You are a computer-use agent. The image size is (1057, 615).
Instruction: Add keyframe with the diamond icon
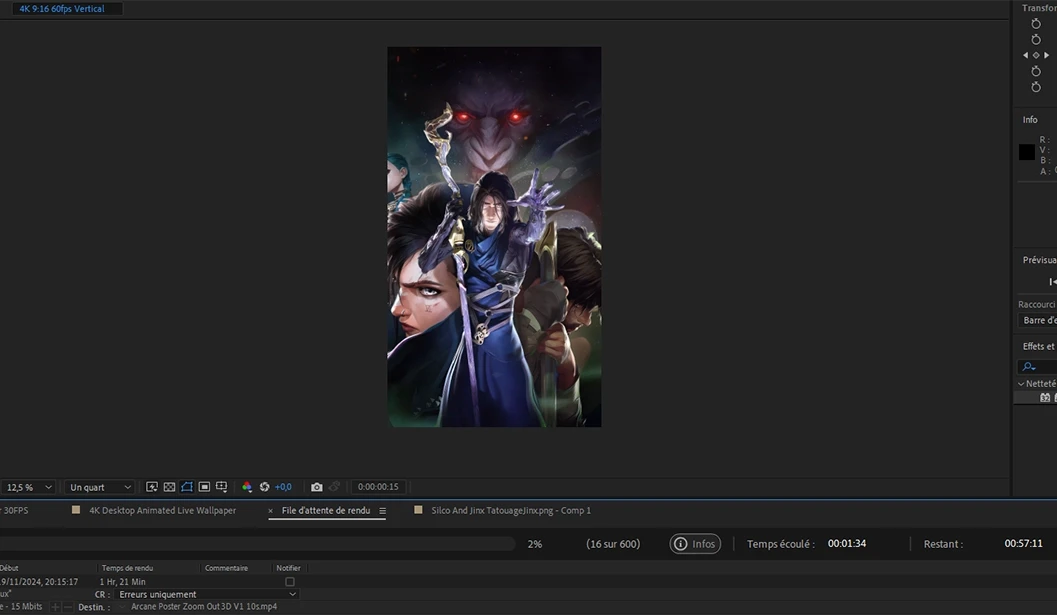1036,55
